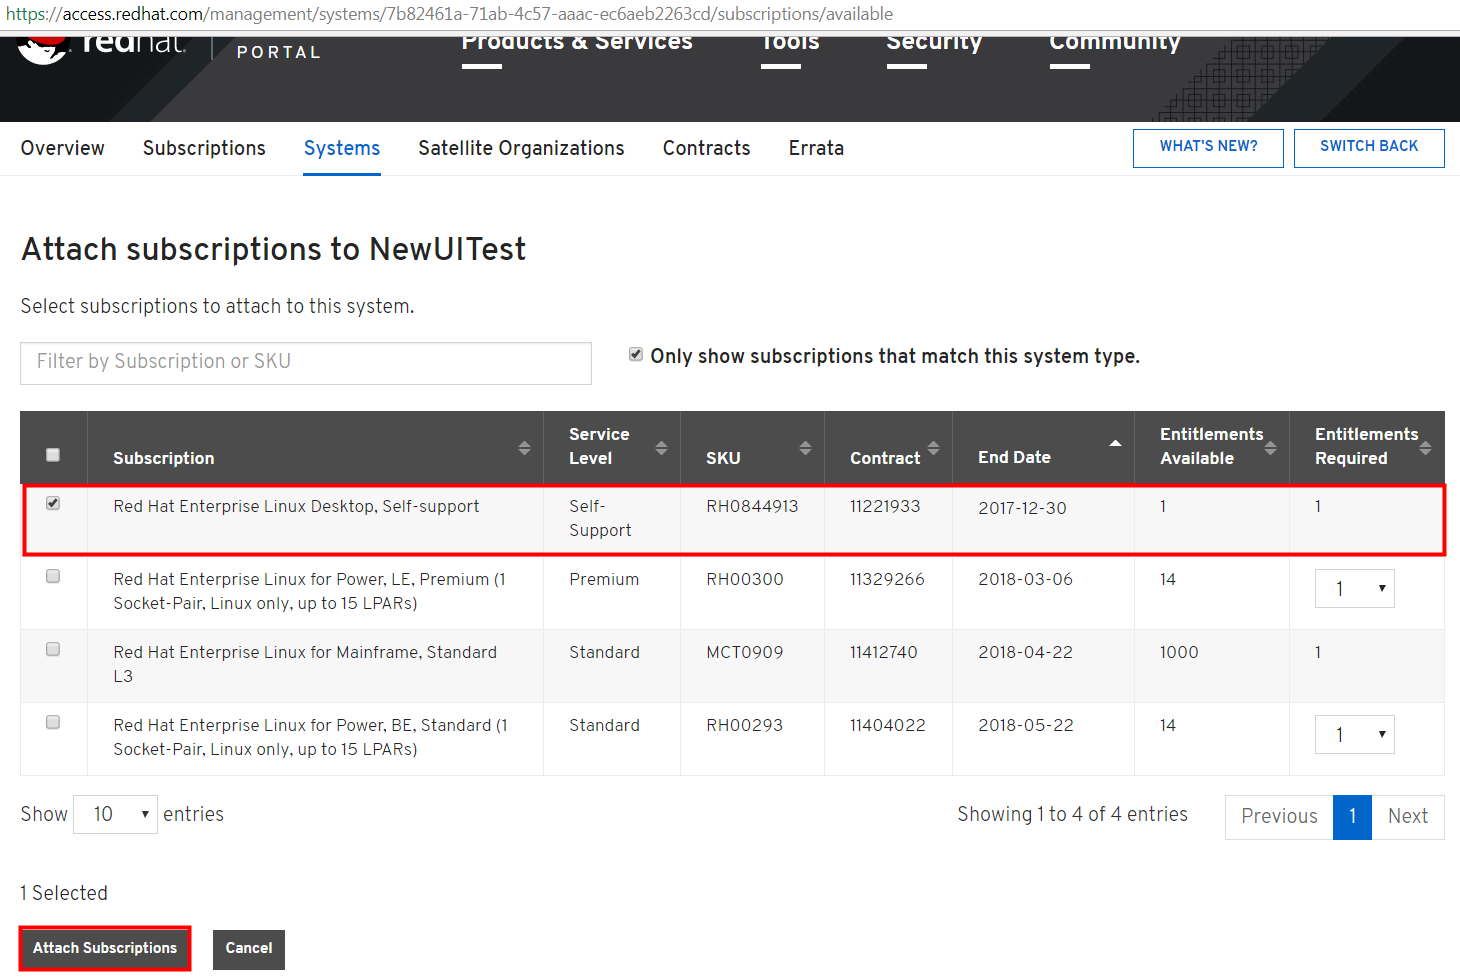Sort by End Date ascending arrow
Viewport: 1460px width, 979px height.
click(1115, 443)
